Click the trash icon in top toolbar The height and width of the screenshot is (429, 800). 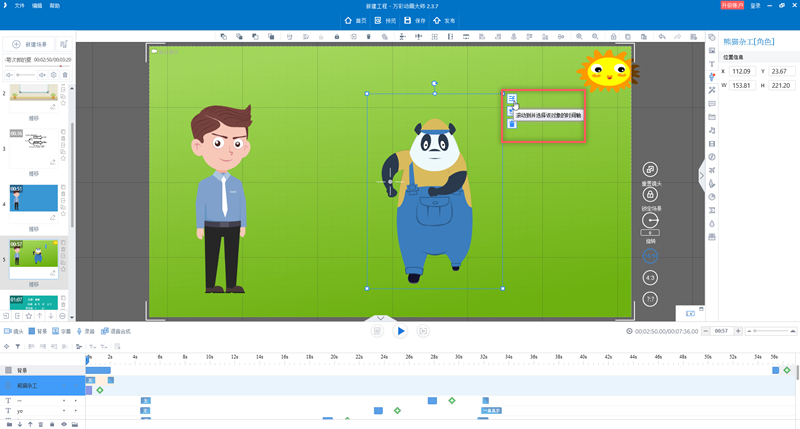pos(368,37)
